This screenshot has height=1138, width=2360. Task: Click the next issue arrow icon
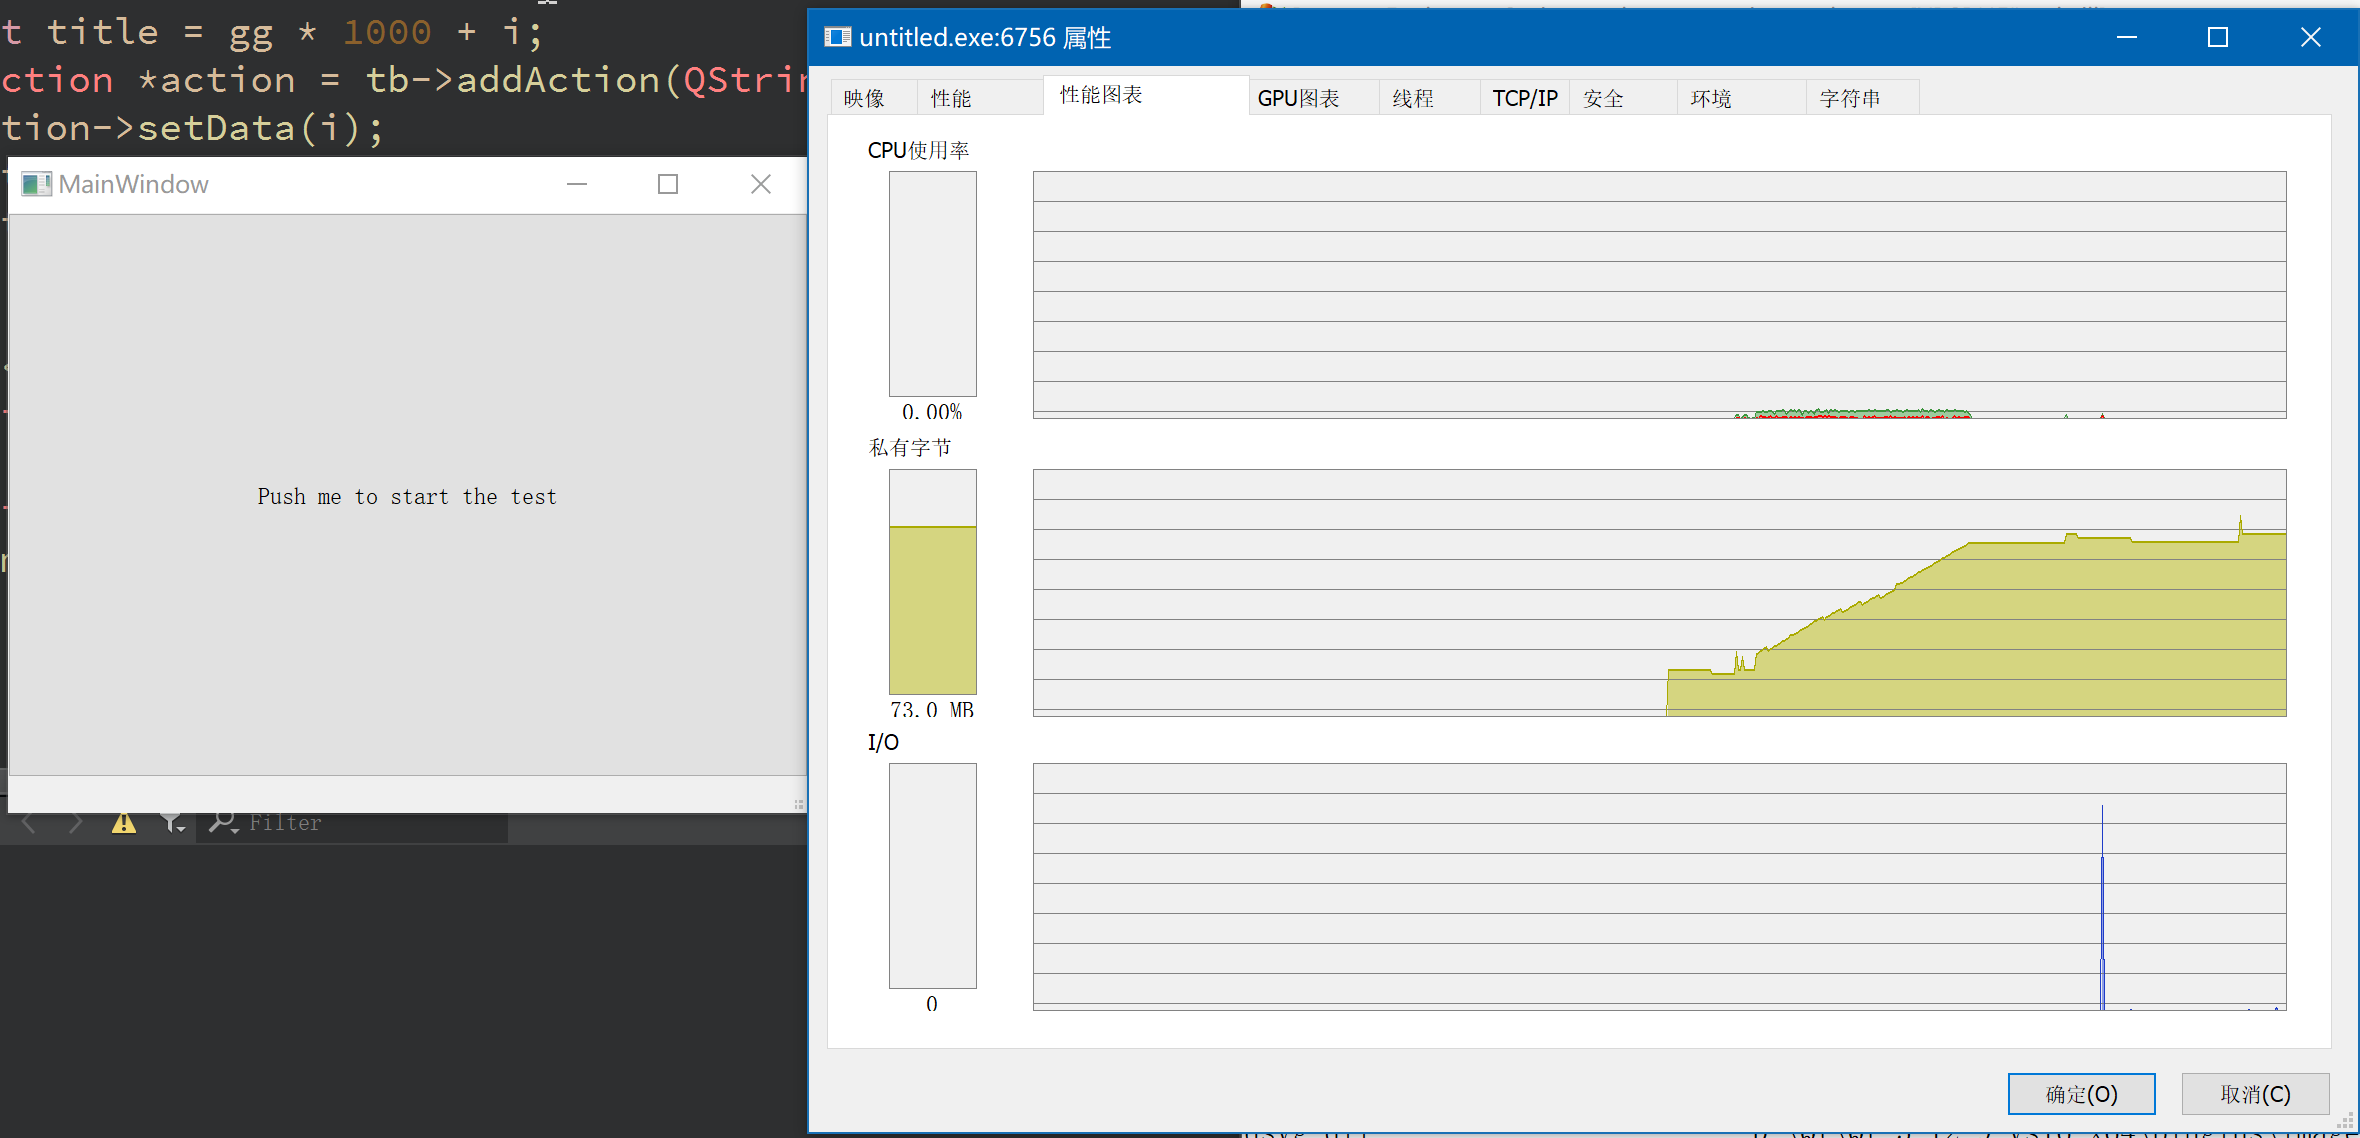76,823
